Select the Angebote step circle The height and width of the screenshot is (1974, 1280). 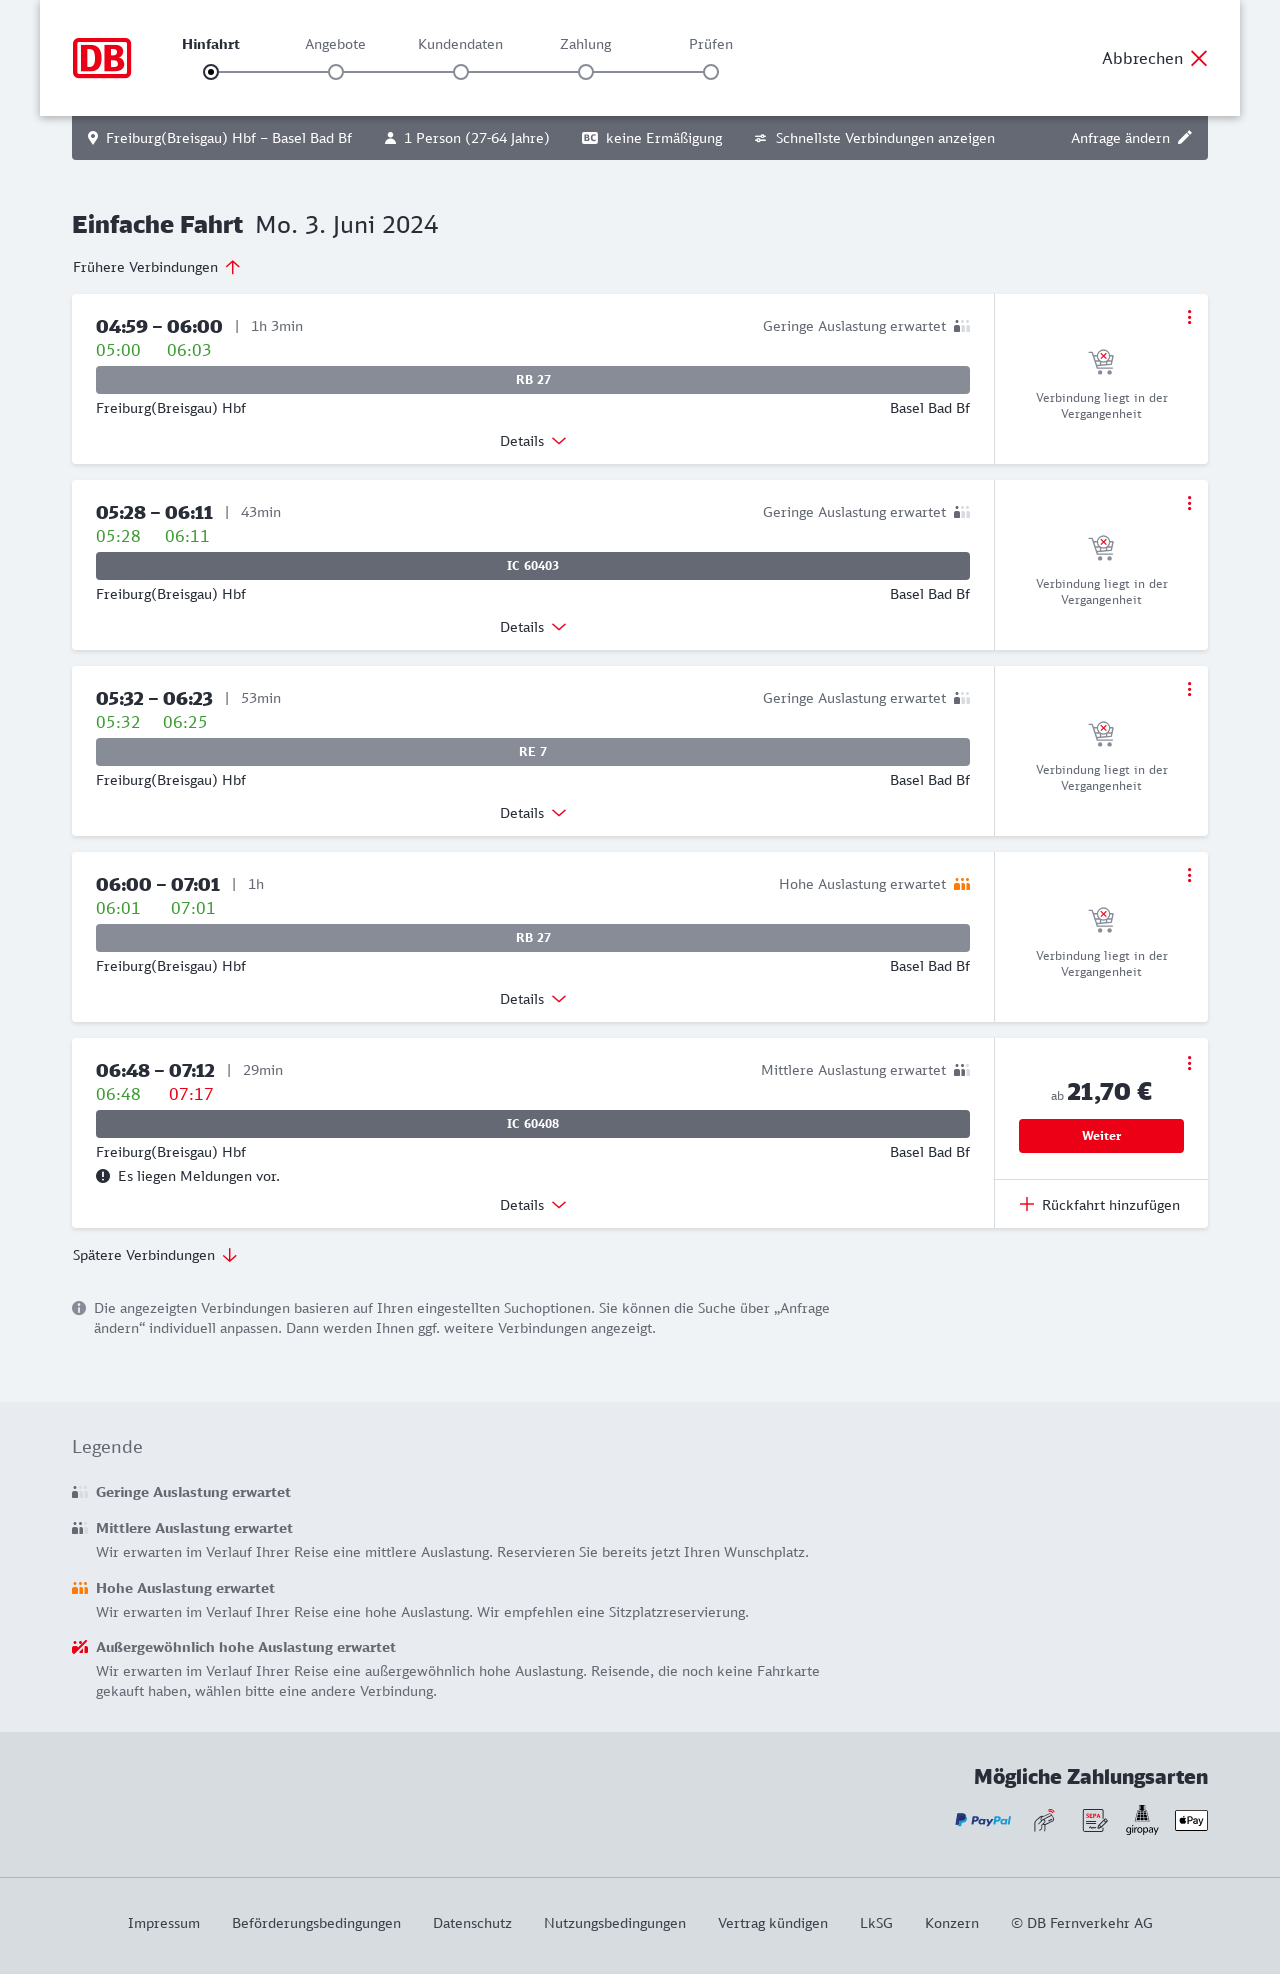(336, 72)
